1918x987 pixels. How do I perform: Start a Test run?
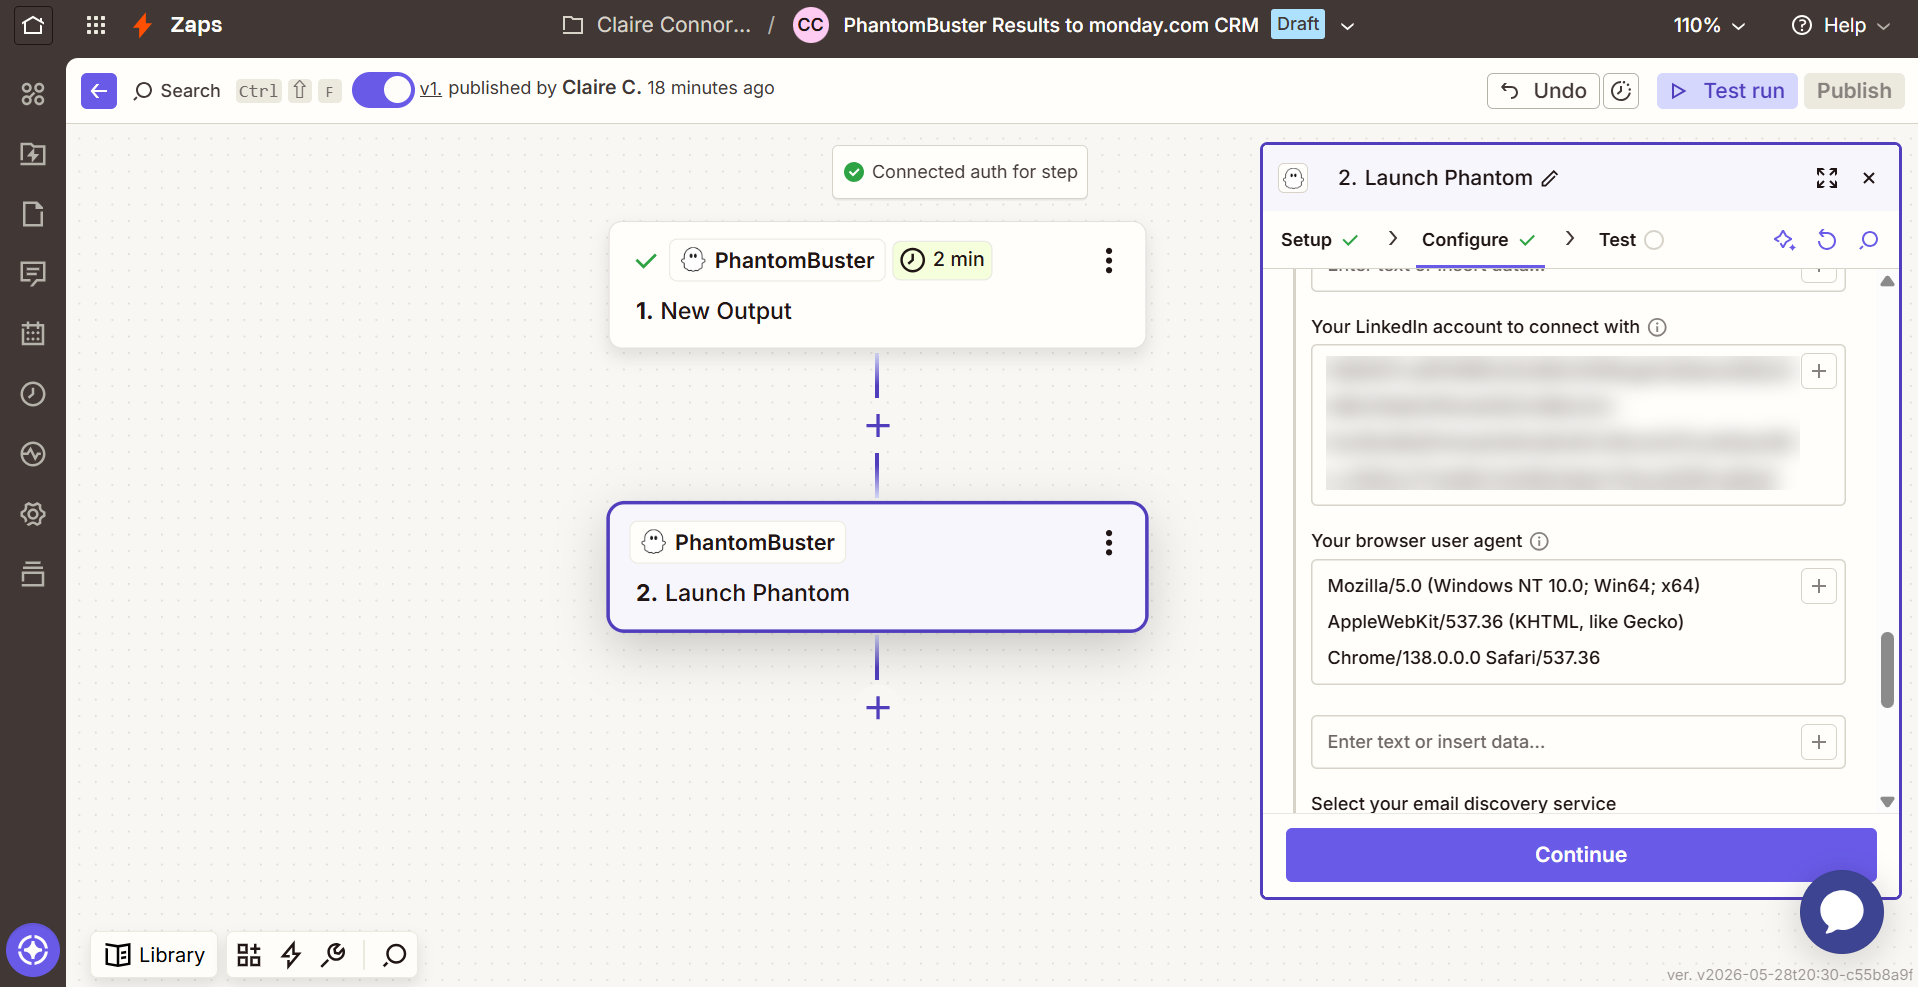[1727, 91]
